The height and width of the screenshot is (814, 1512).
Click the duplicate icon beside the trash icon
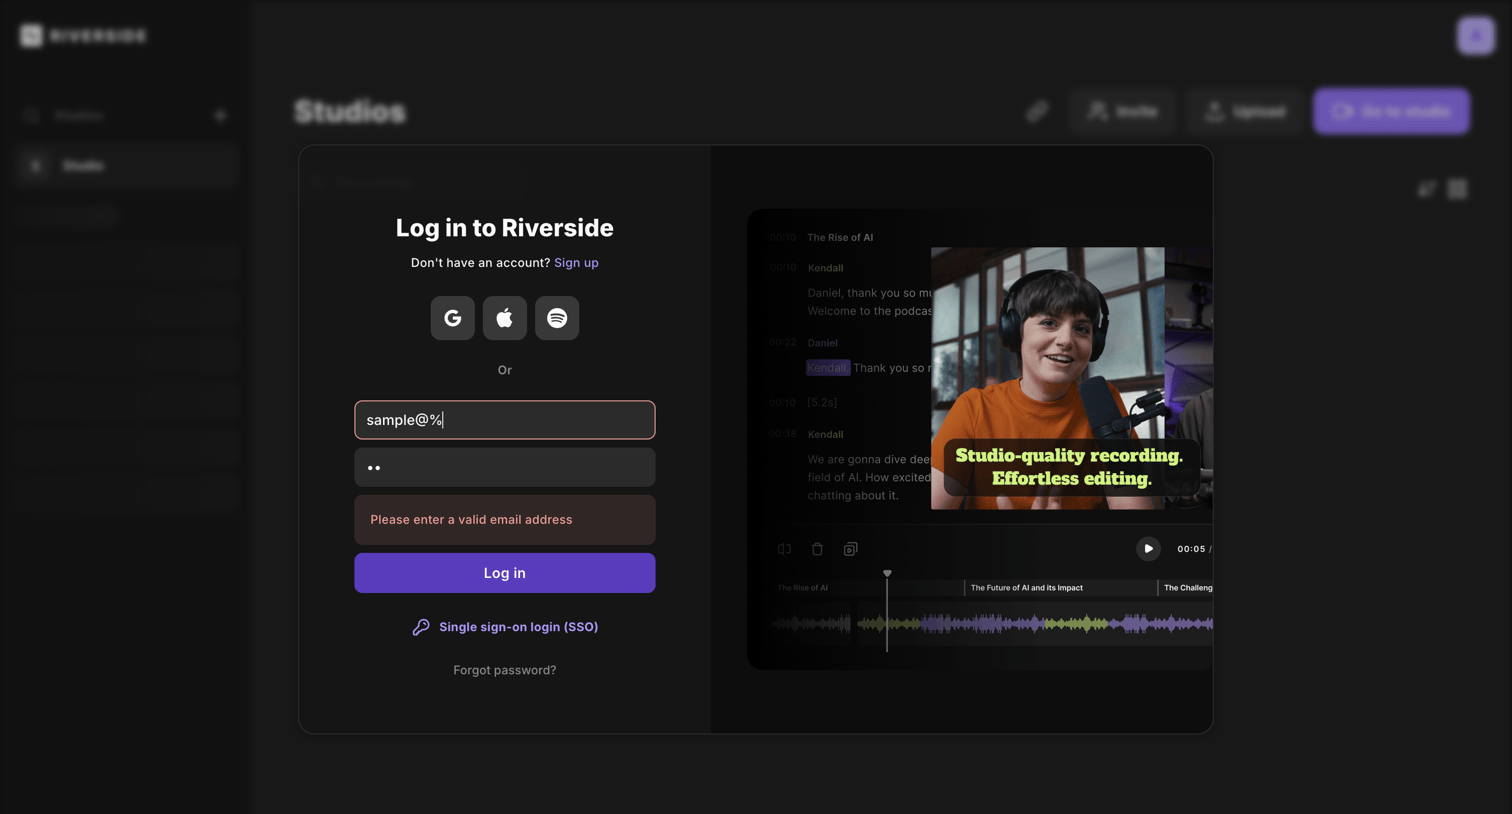(x=850, y=549)
